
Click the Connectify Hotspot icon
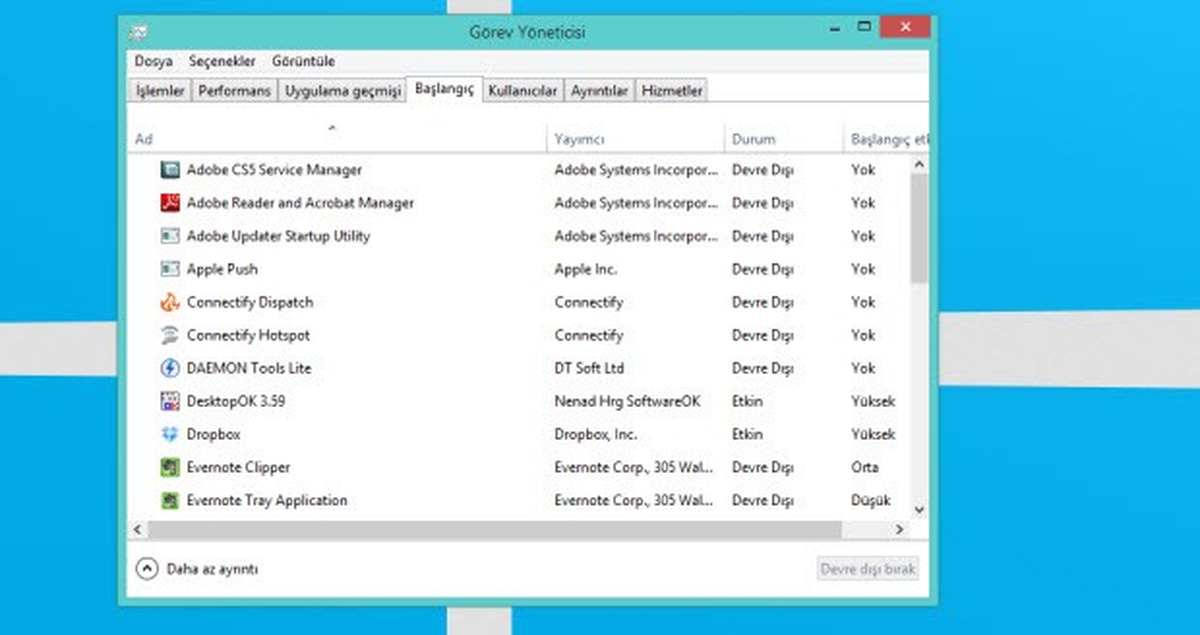[169, 335]
